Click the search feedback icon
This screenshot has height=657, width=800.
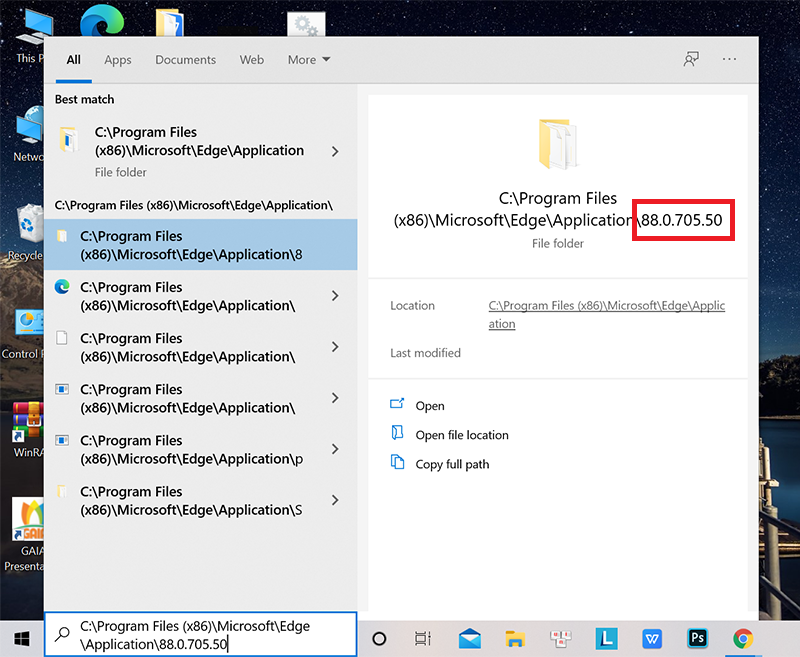click(691, 59)
